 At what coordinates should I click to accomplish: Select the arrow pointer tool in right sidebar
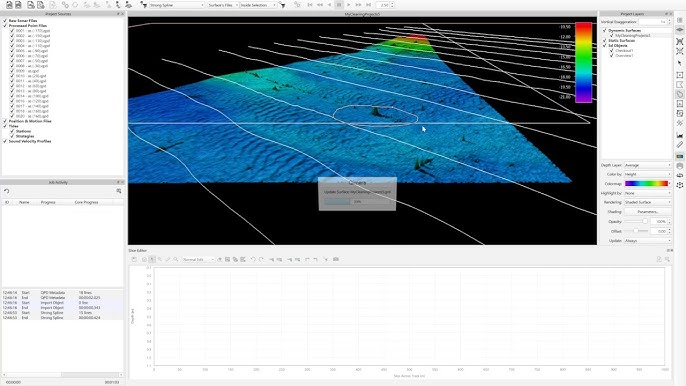tap(679, 63)
